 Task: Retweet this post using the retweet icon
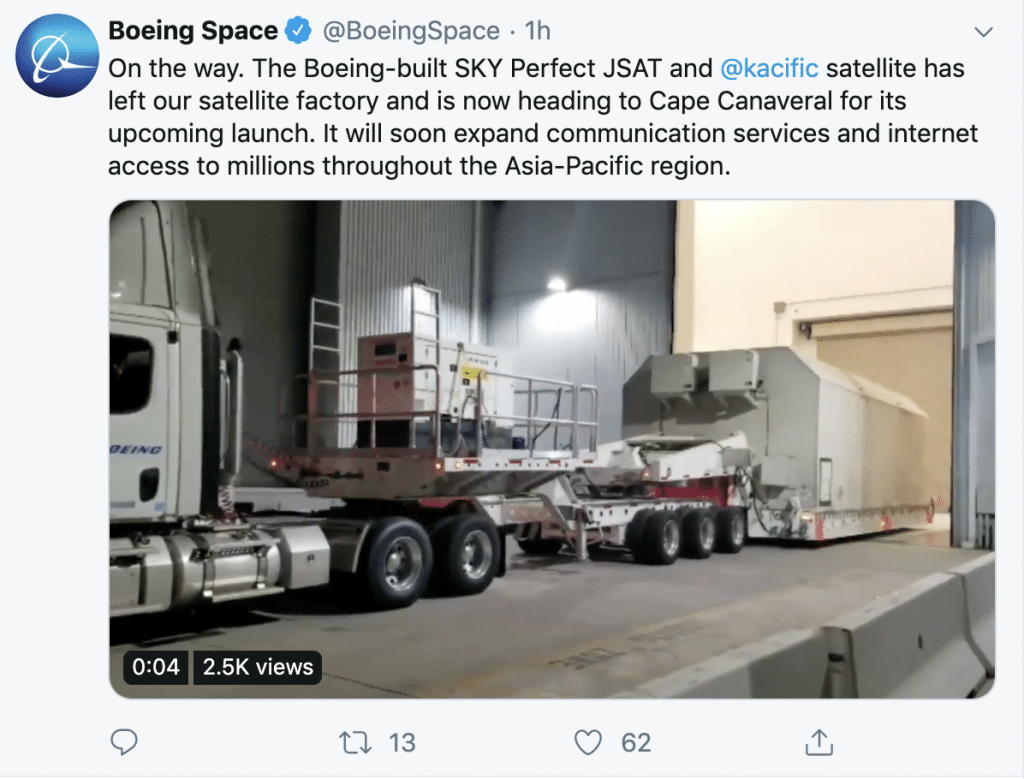point(353,742)
